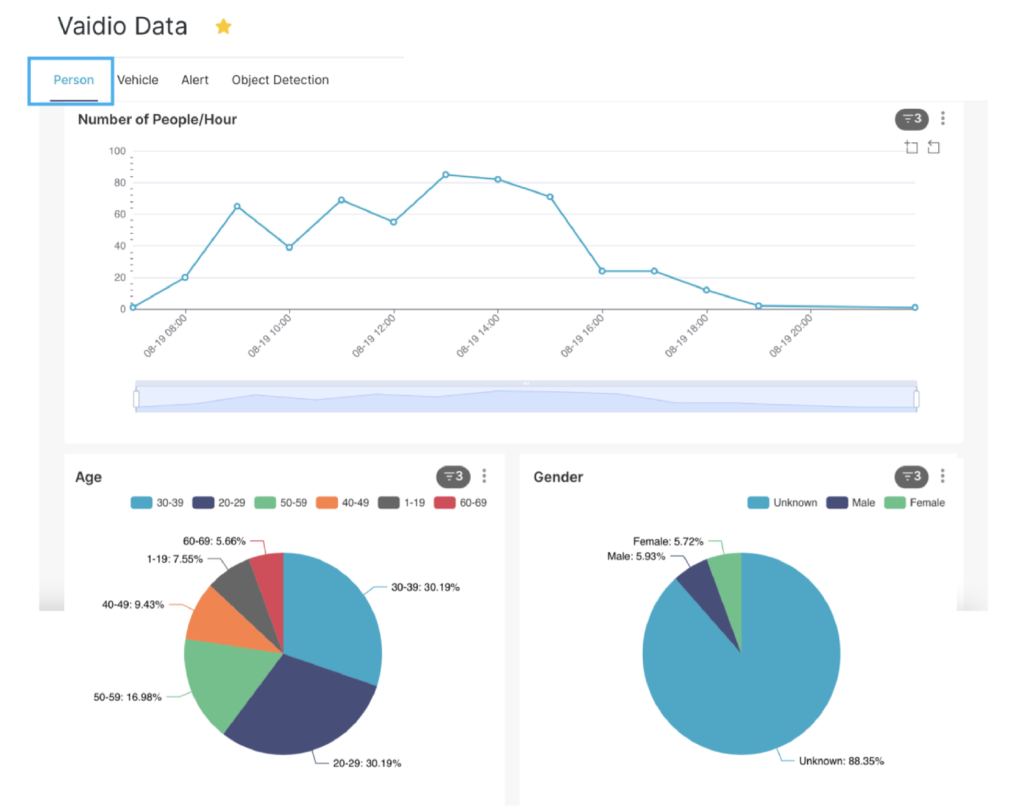Click the peak data point on line chart
1024x808 pixels.
(x=445, y=174)
